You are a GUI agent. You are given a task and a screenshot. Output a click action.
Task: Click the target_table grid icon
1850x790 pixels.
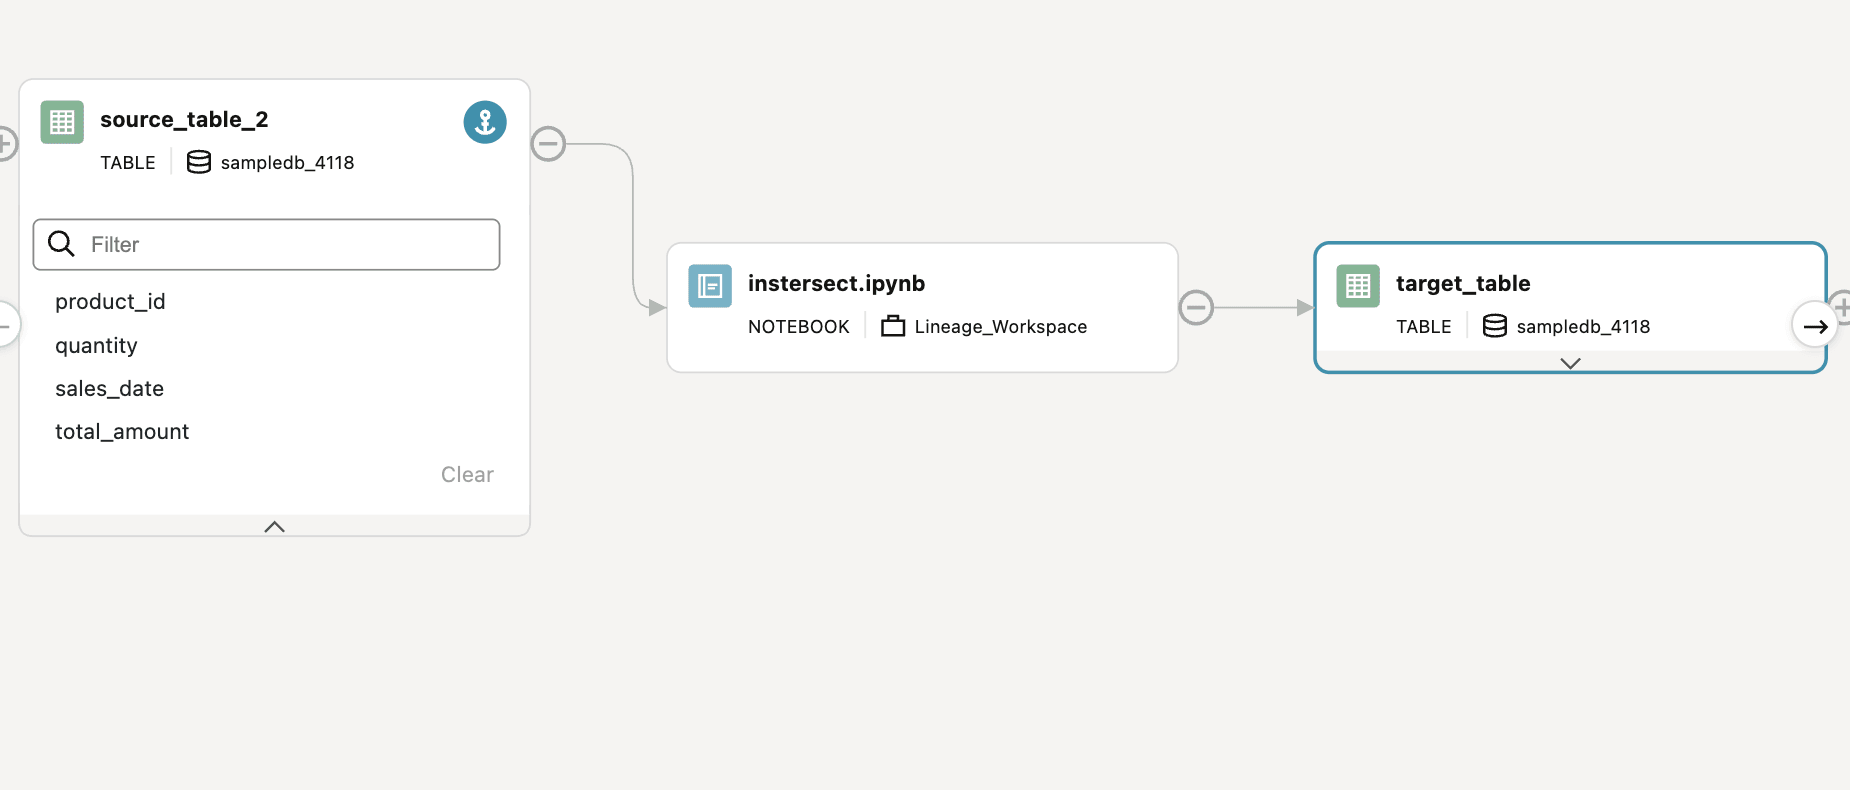(1358, 286)
